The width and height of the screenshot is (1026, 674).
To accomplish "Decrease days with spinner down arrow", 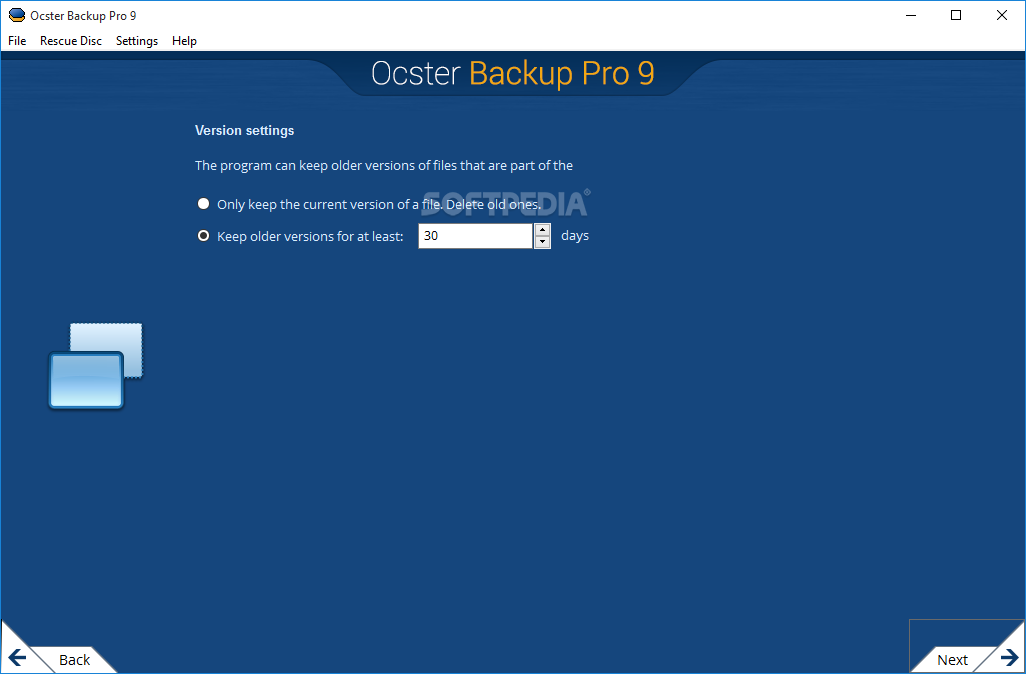I will point(542,242).
